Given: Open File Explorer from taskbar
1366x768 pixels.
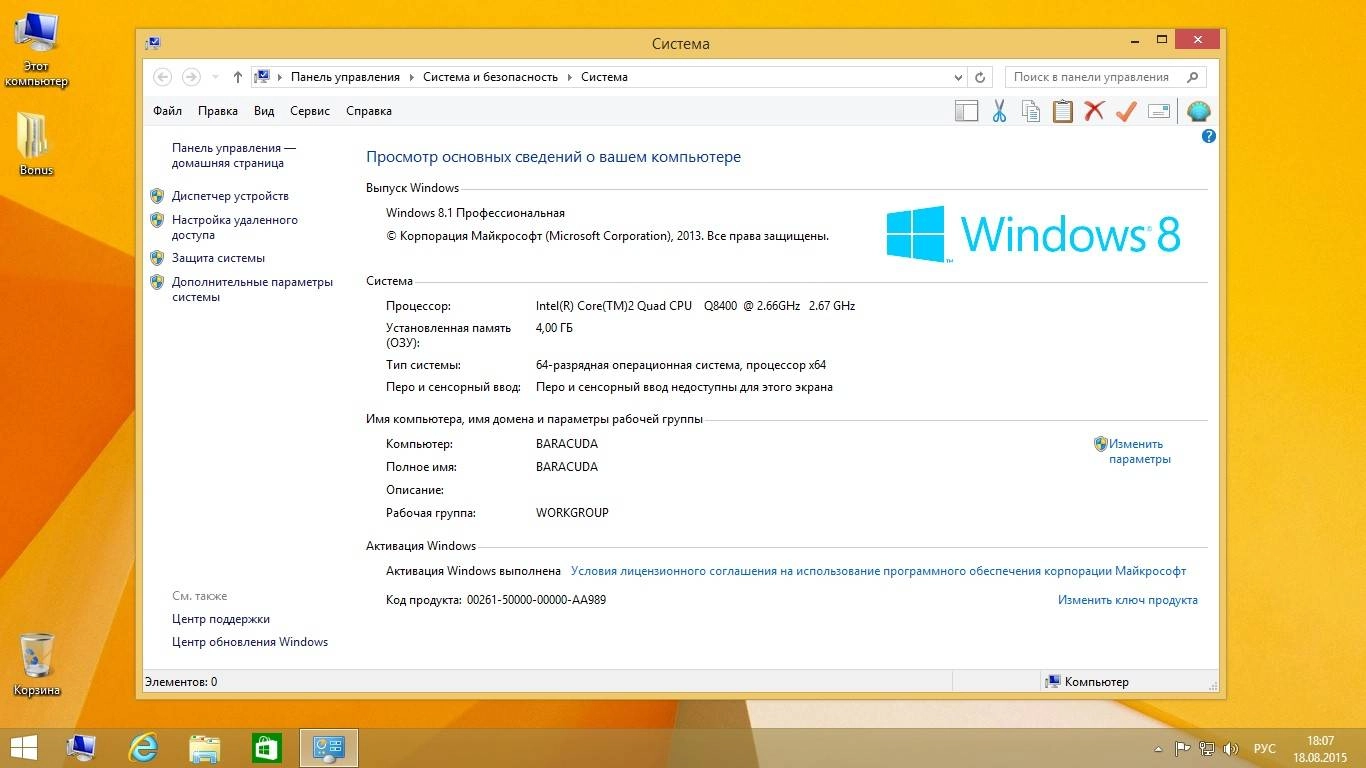Looking at the screenshot, I should click(x=205, y=748).
